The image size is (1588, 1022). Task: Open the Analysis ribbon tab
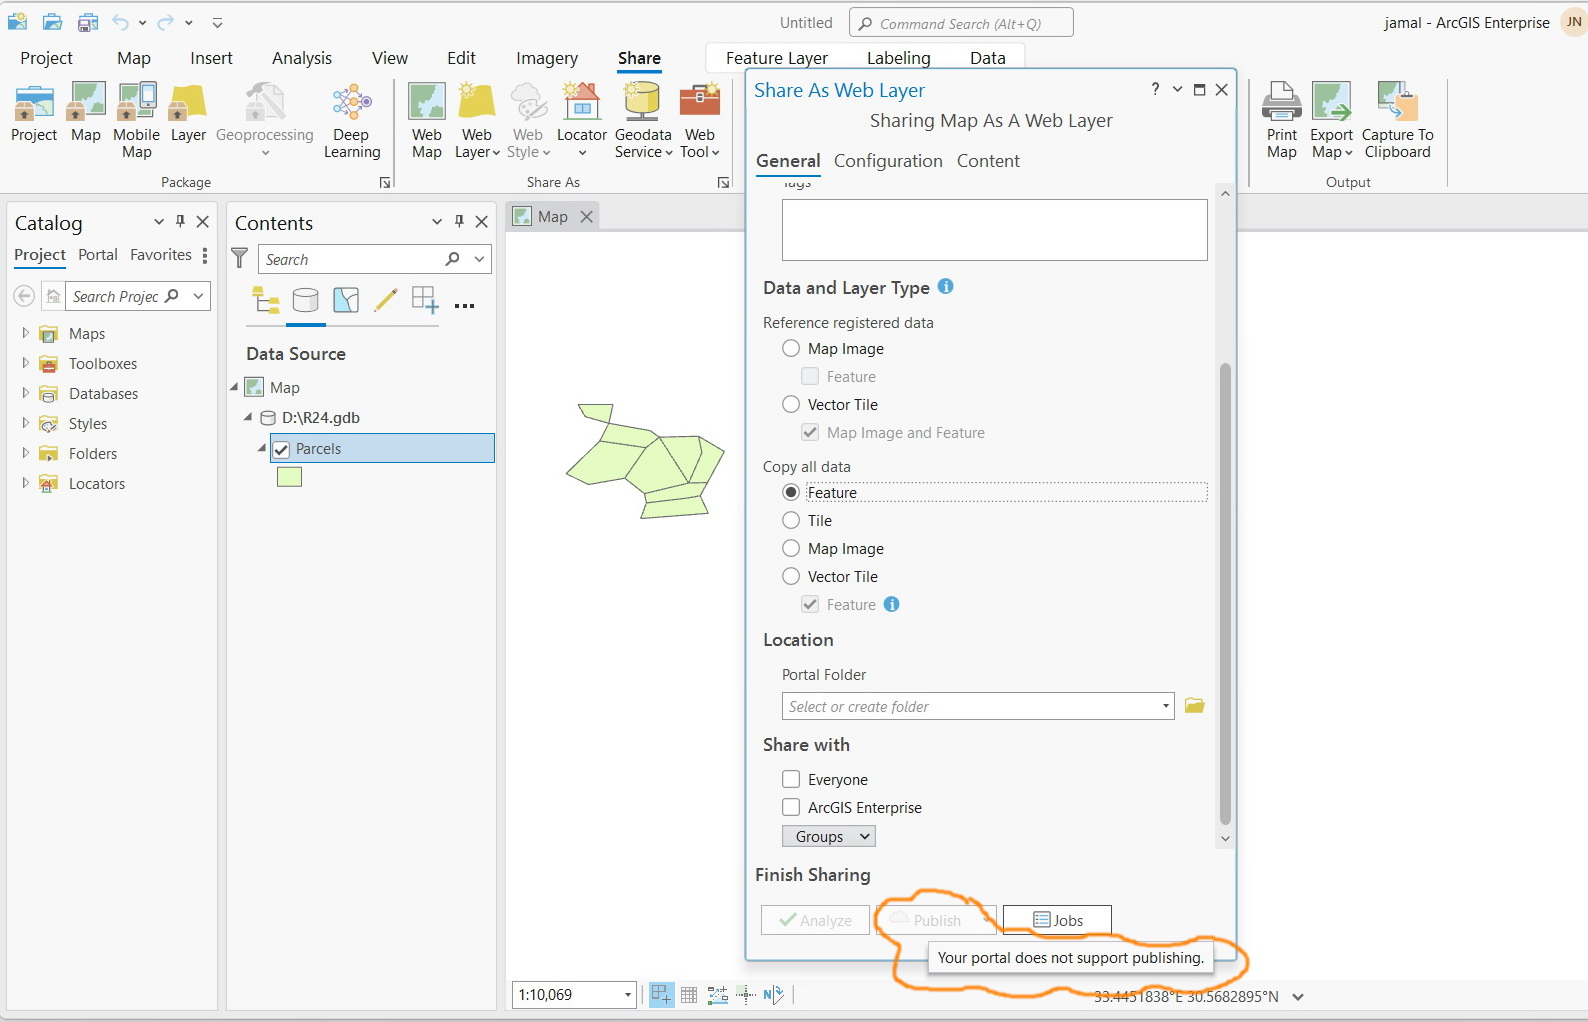[x=301, y=58]
